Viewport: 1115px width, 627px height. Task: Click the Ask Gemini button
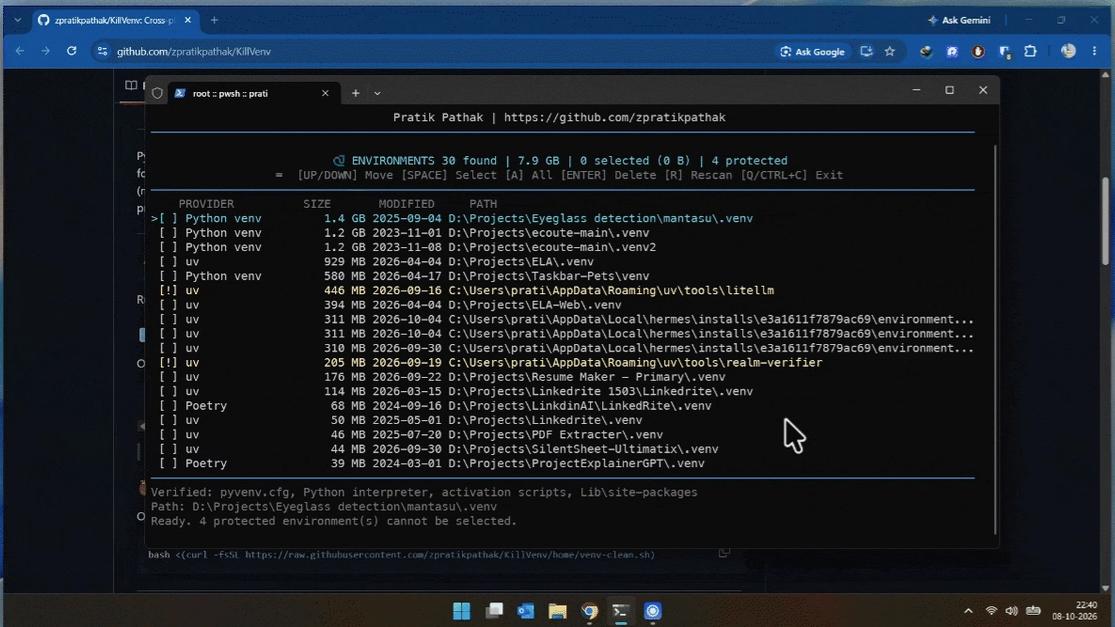point(959,20)
